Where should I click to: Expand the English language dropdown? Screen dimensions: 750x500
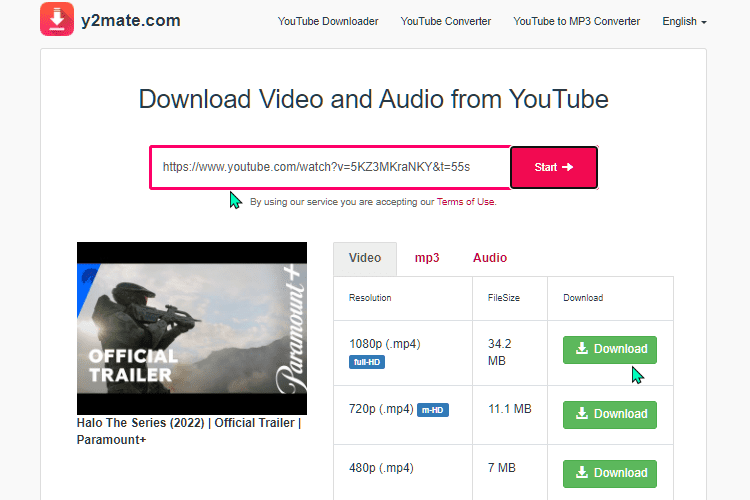684,22
